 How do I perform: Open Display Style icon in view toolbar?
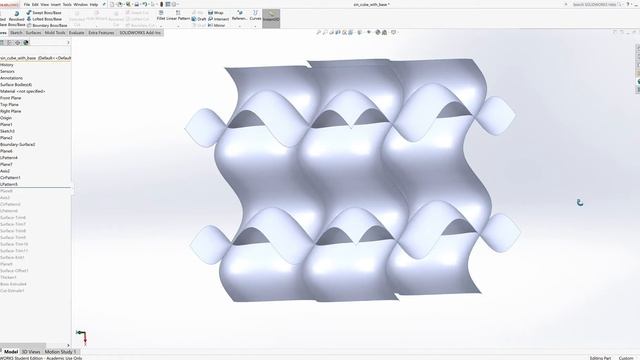tap(360, 32)
